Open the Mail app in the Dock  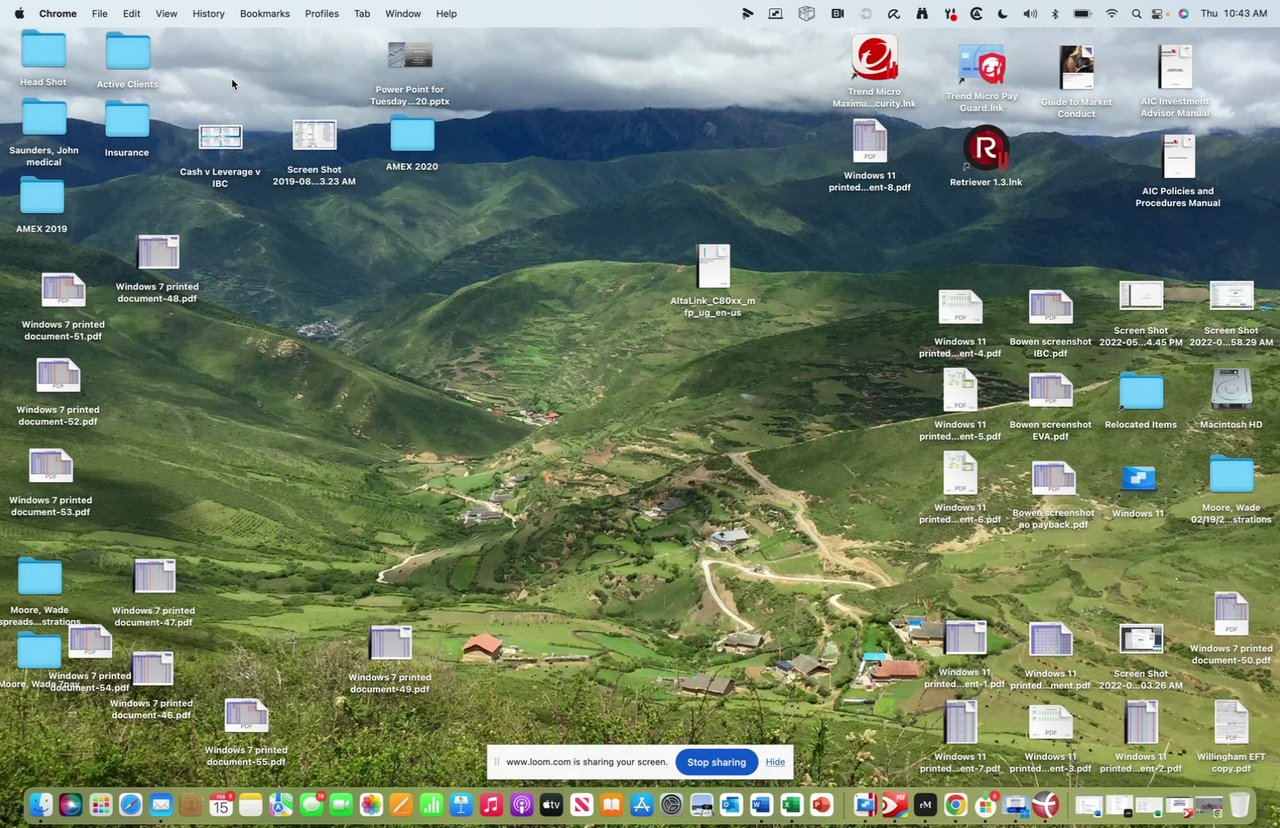161,804
